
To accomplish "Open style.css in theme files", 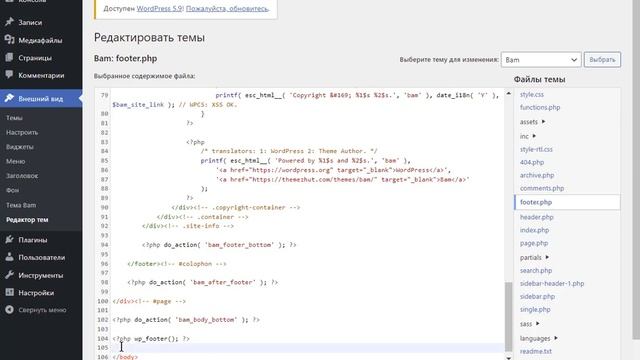I will [531, 94].
